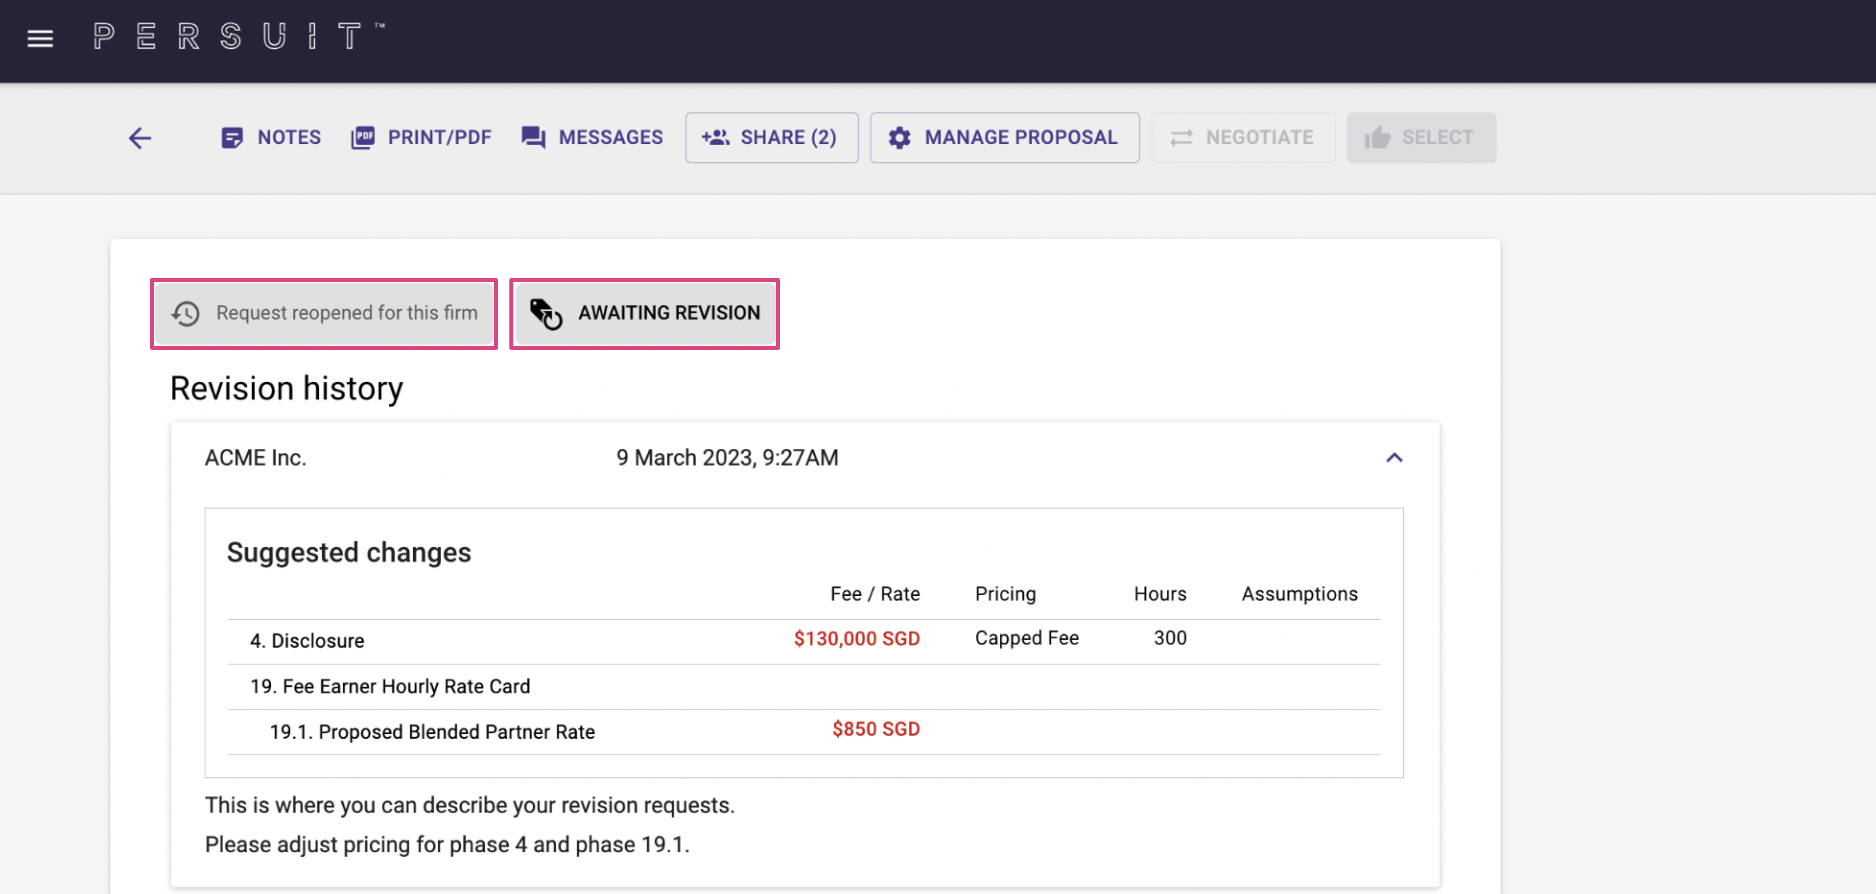Open the hamburger navigation menu

[x=40, y=39]
